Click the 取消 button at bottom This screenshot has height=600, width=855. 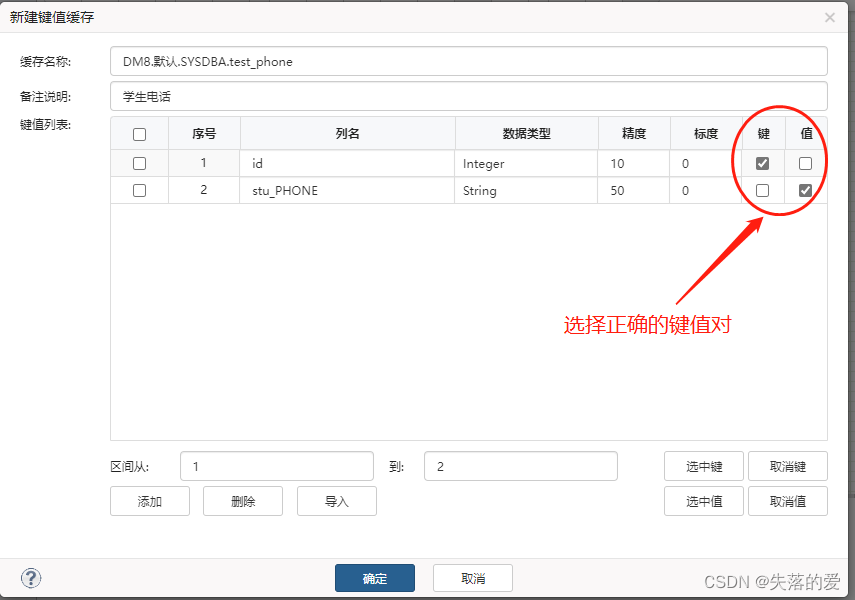click(473, 578)
